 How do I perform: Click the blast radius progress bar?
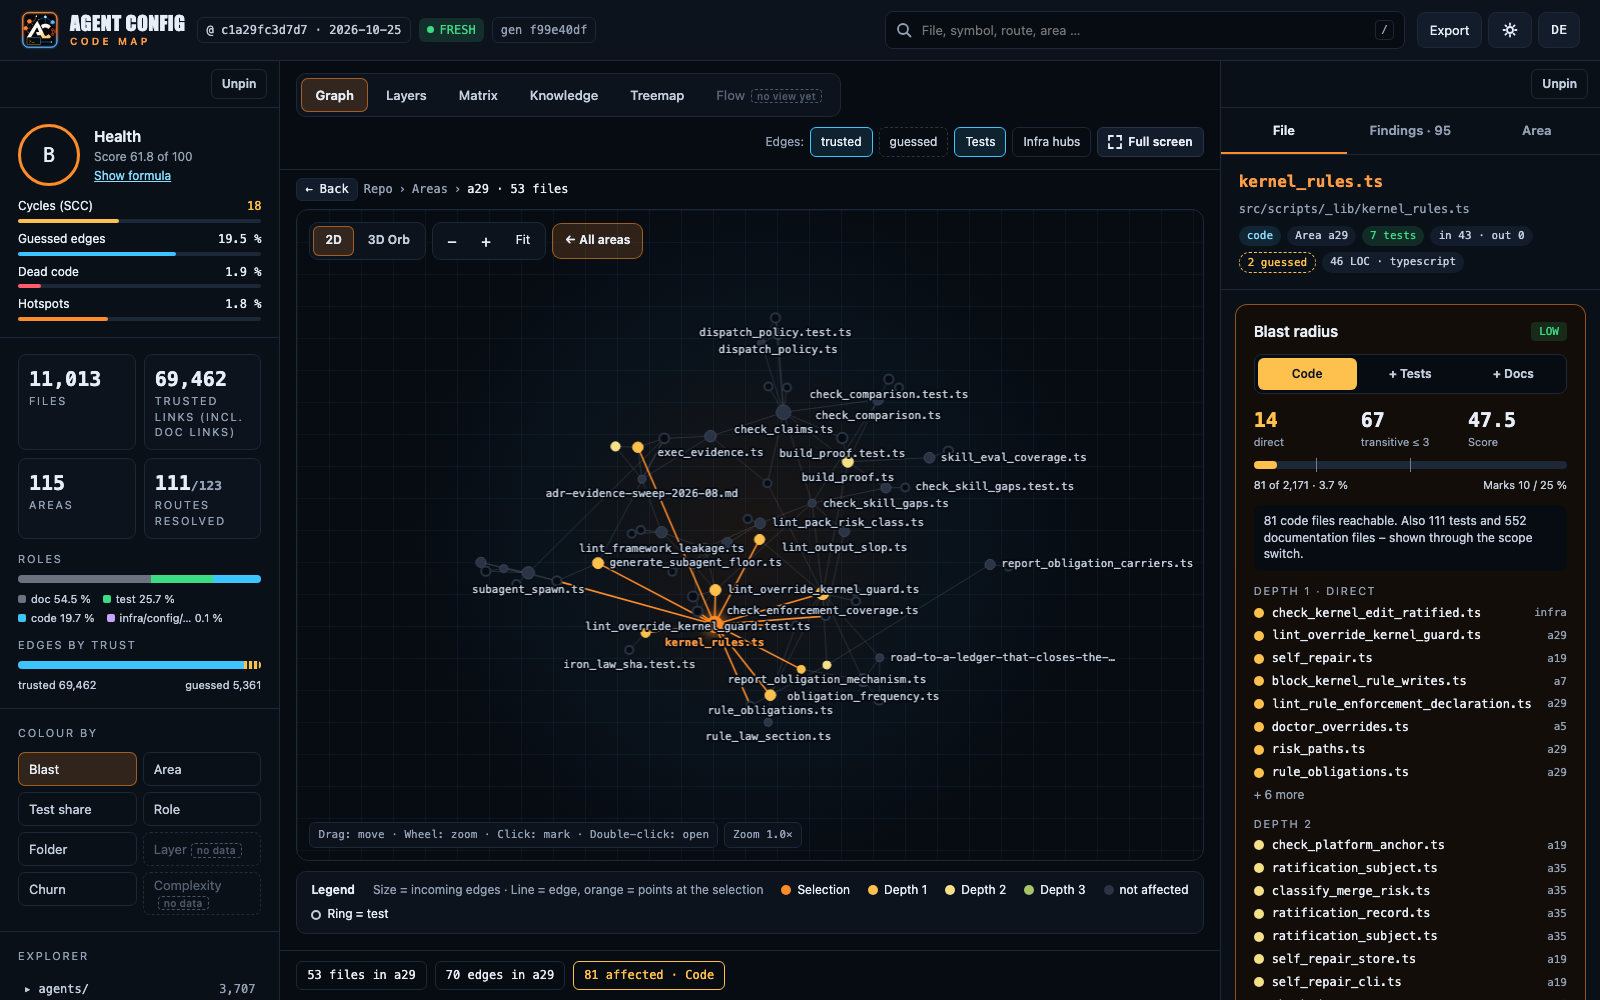[x=1410, y=465]
